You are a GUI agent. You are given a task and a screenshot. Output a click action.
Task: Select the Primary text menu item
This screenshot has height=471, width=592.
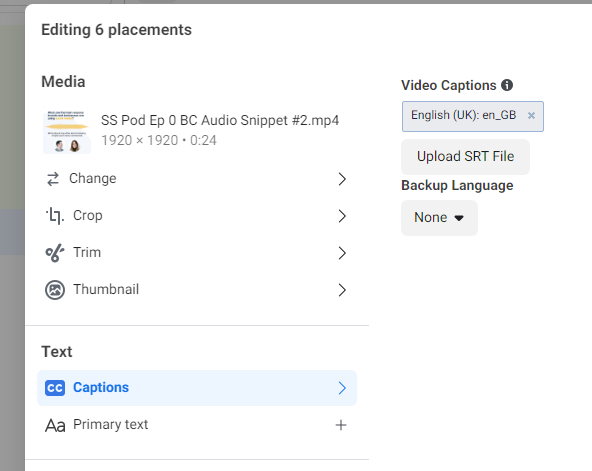coord(197,425)
